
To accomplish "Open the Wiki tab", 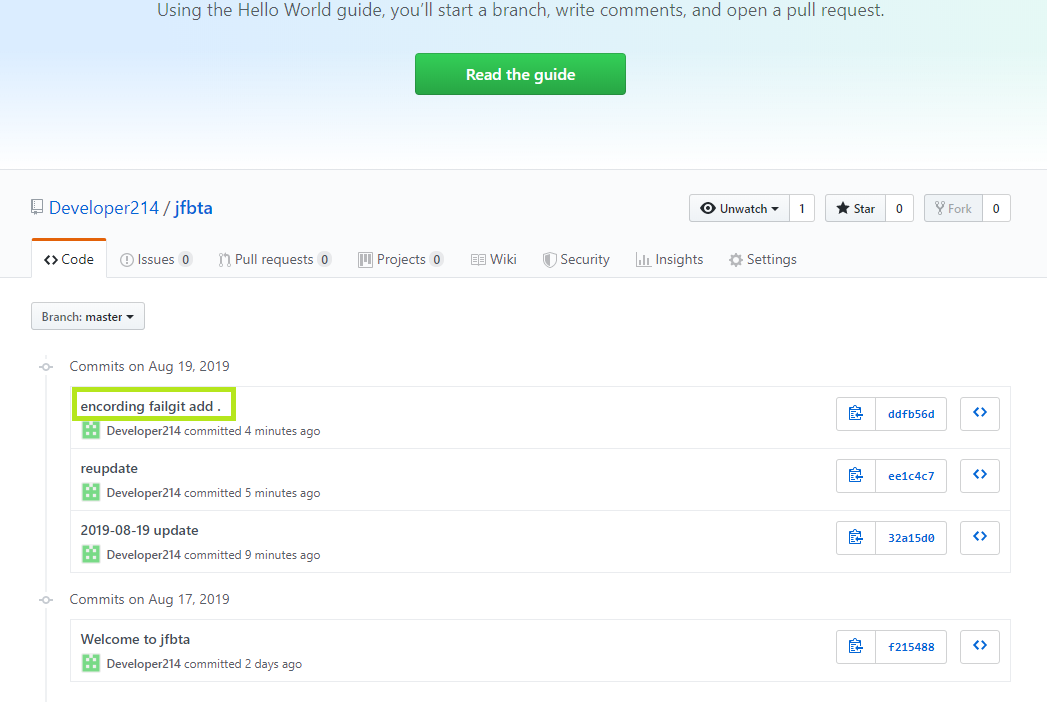I will (493, 259).
